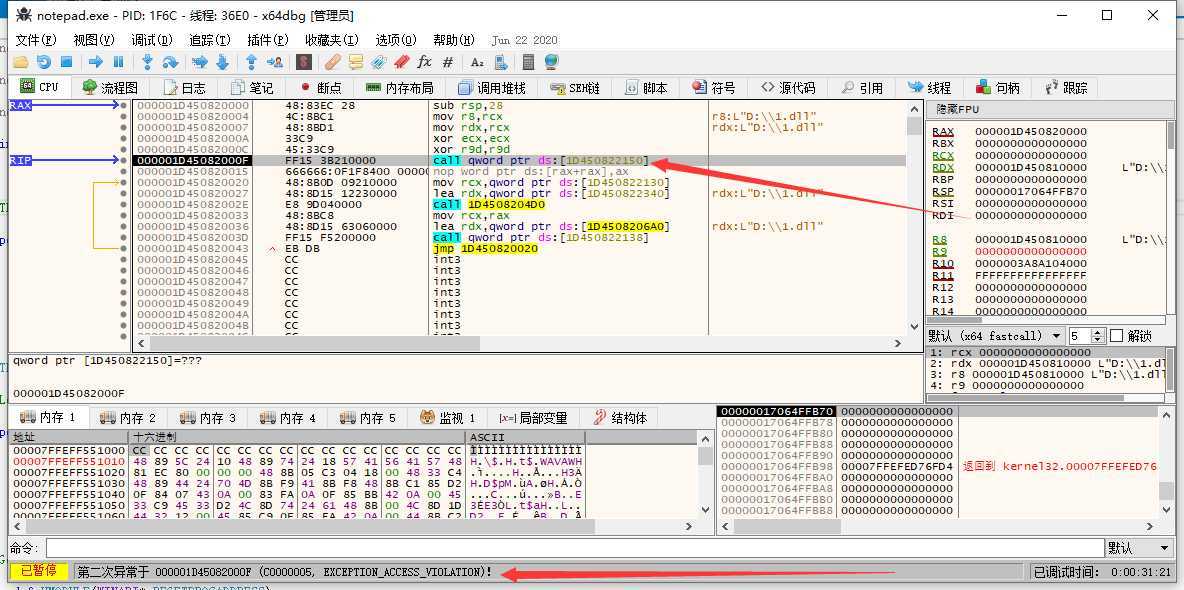
Task: Open the 帮助(H) menu
Action: click(x=454, y=40)
